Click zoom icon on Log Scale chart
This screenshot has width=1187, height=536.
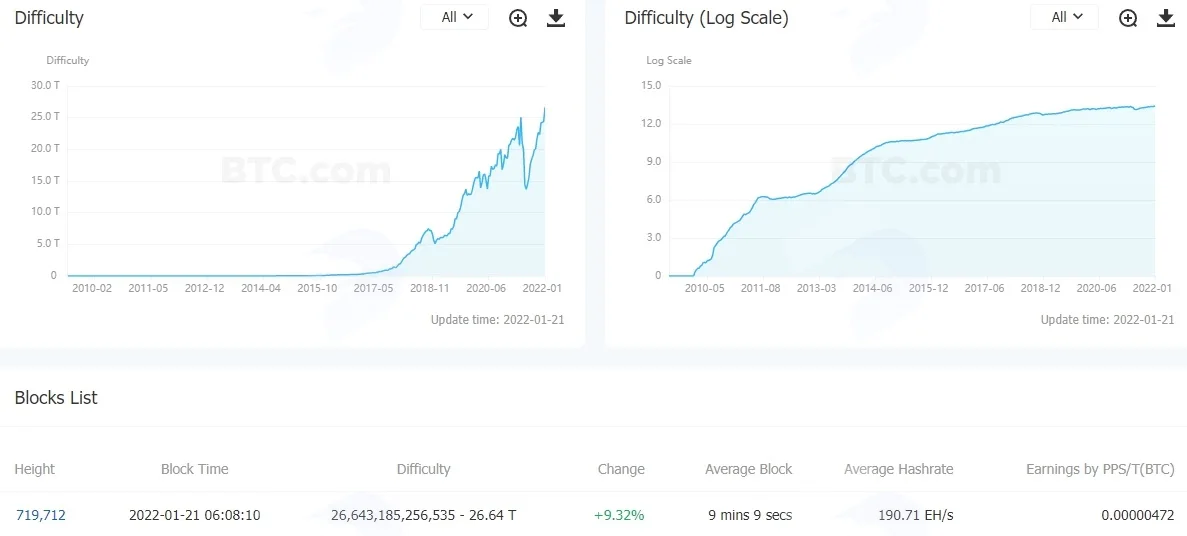[x=1128, y=18]
